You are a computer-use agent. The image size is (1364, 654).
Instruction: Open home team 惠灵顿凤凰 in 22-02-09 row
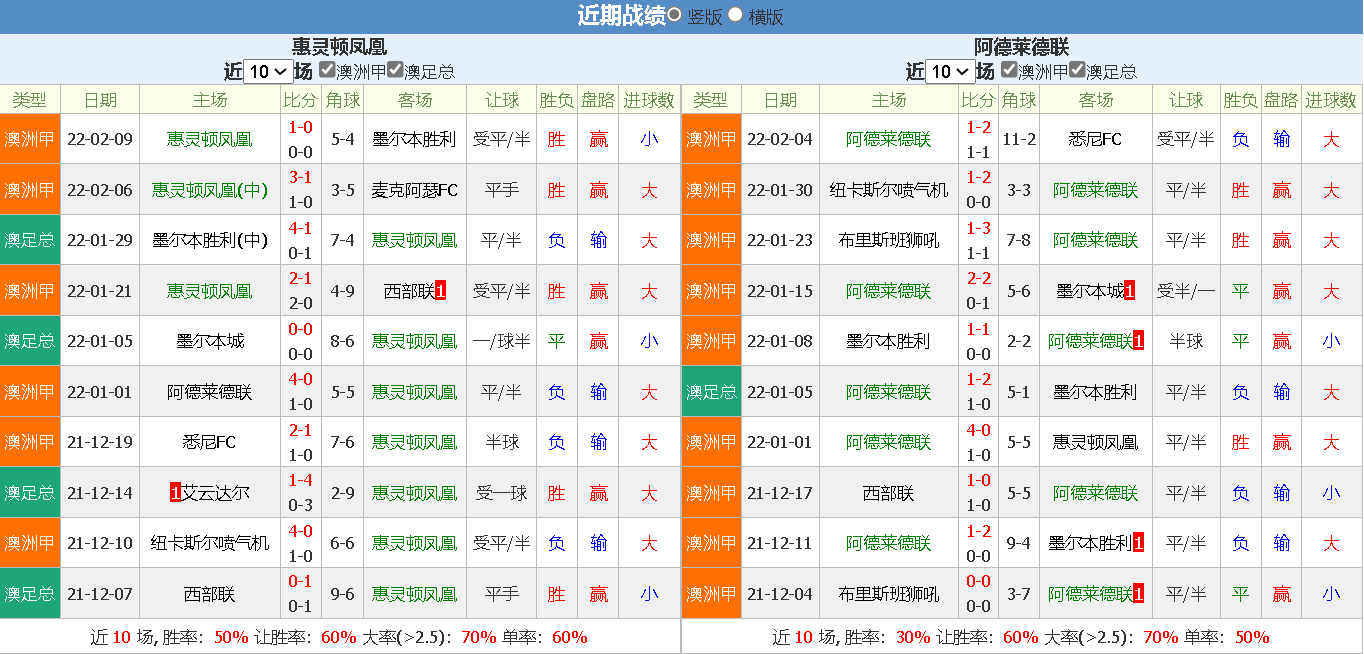point(210,139)
